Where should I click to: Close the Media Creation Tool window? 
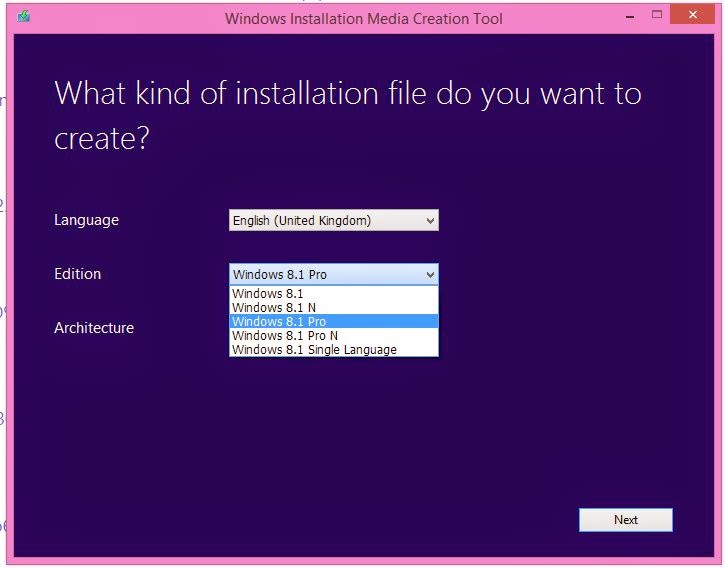pyautogui.click(x=692, y=14)
